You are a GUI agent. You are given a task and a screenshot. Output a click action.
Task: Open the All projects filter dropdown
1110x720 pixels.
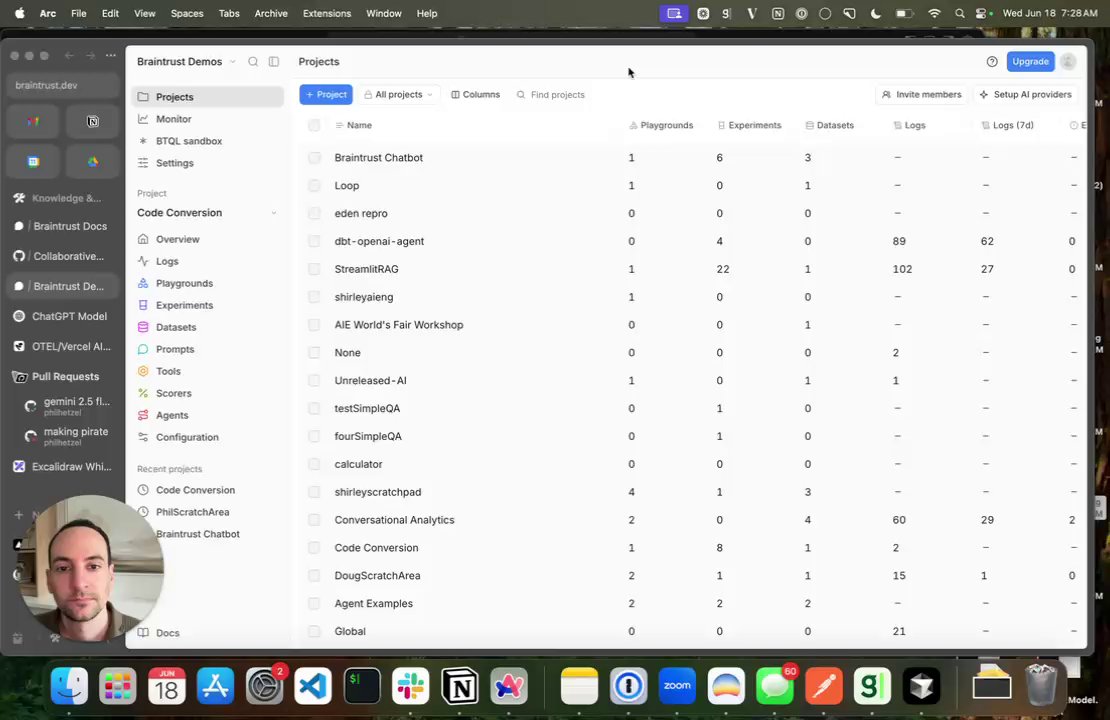399,94
